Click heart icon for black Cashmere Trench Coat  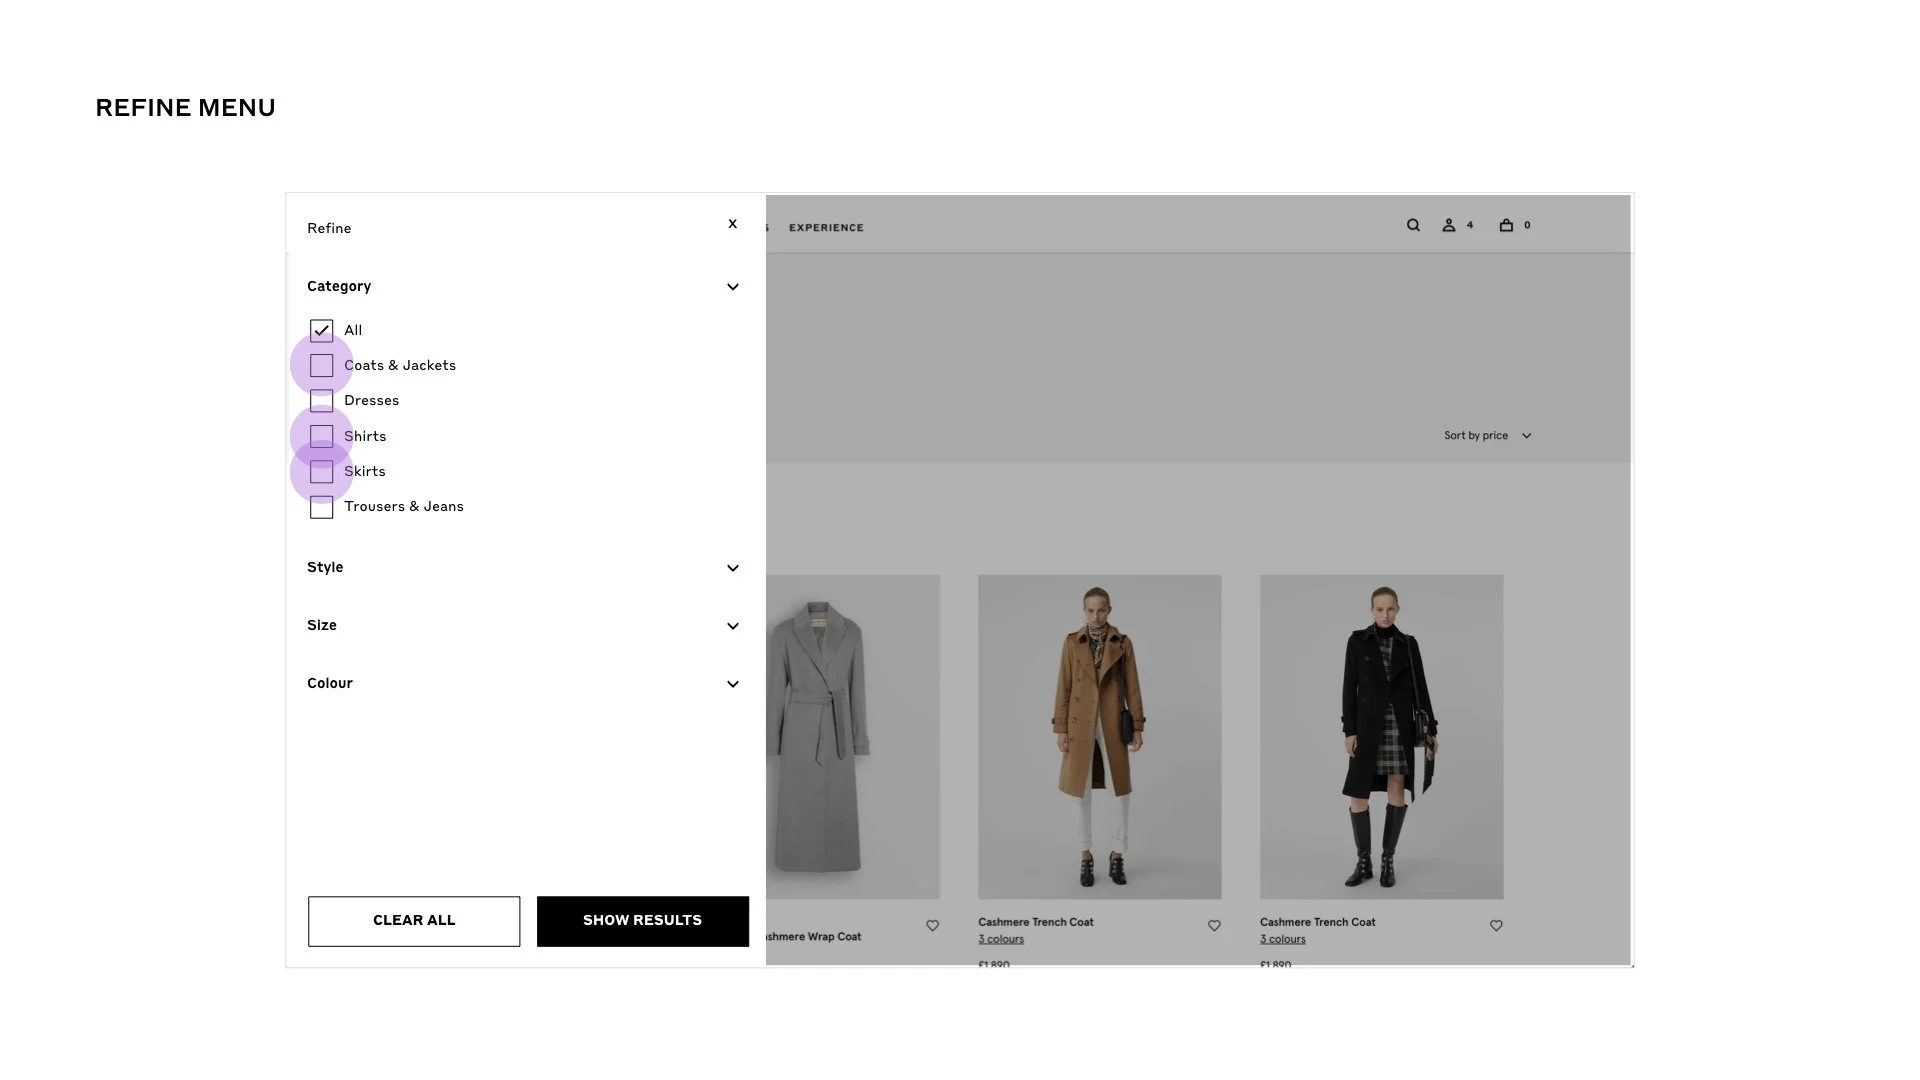coord(1496,926)
